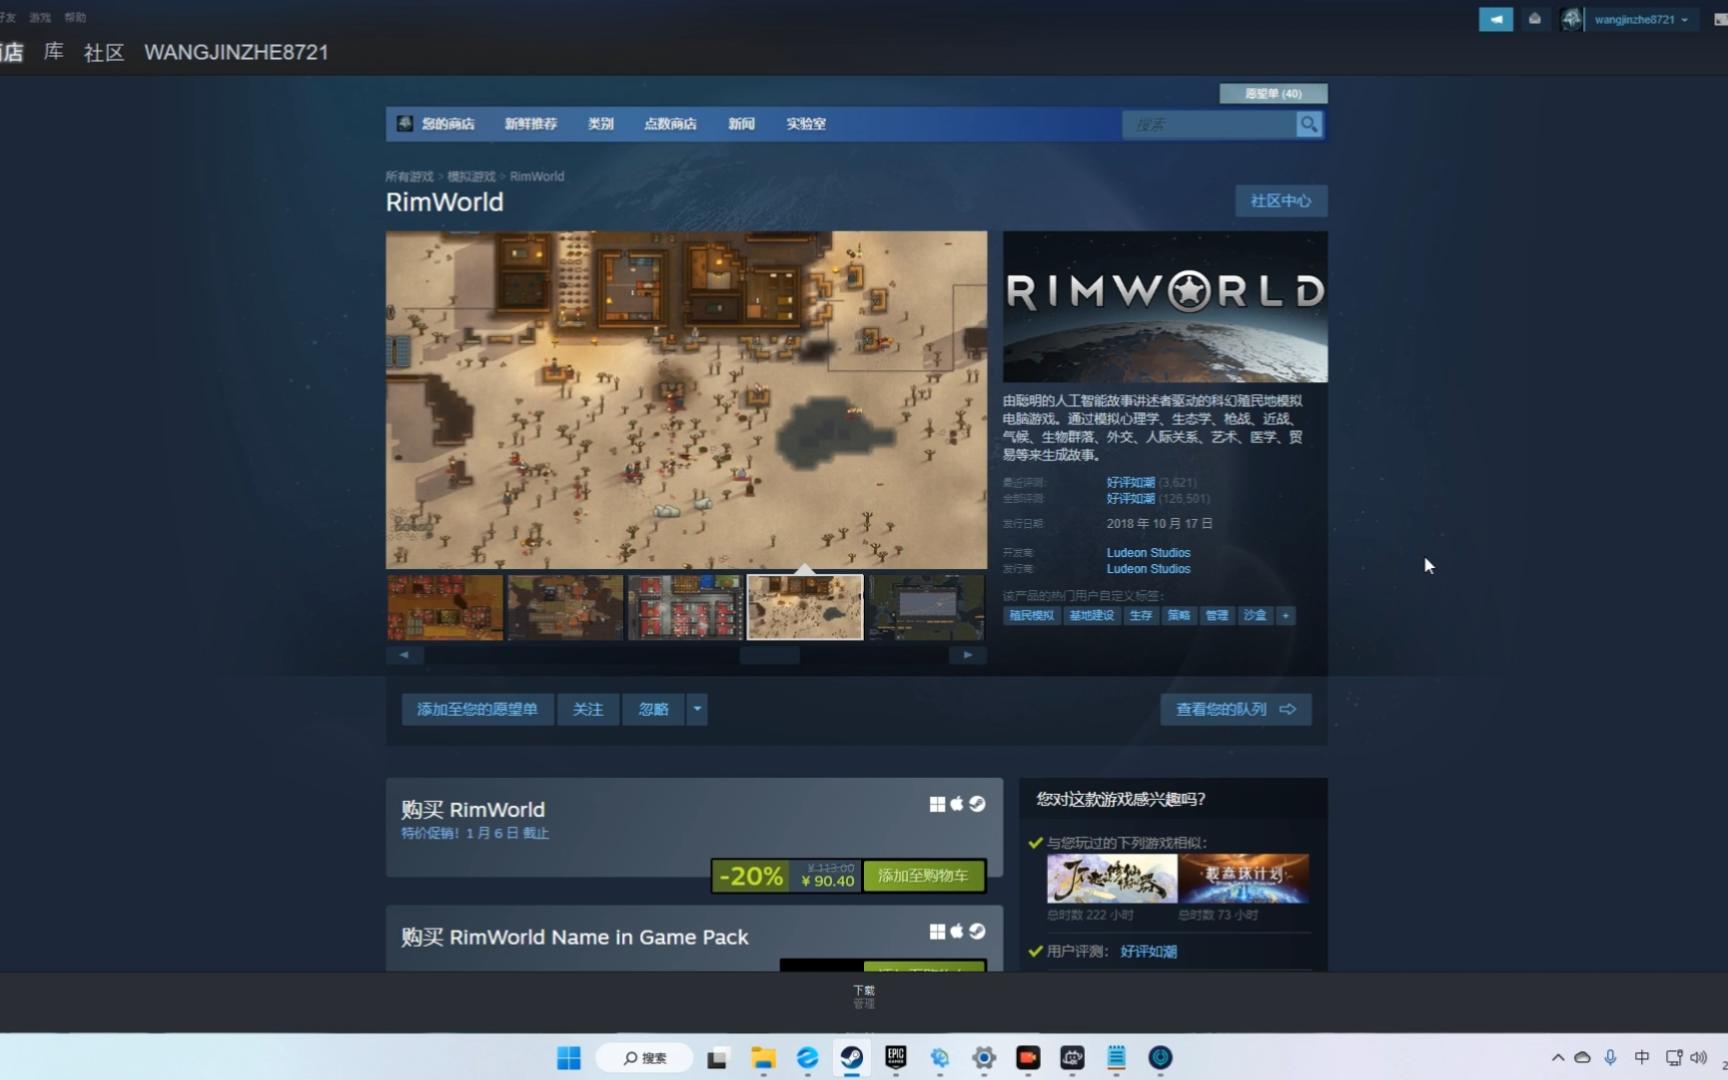Click the 中 input method indicator
Image resolution: width=1728 pixels, height=1080 pixels.
tap(1641, 1058)
